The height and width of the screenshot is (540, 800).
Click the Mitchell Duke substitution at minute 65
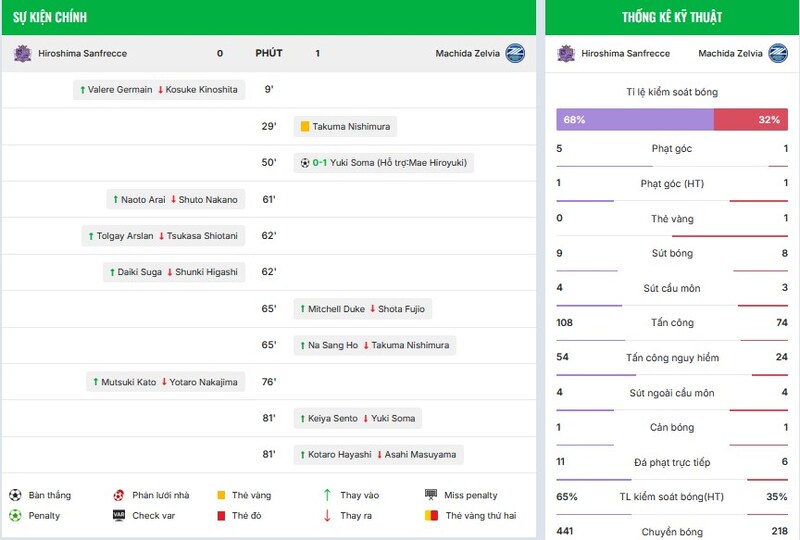tap(363, 309)
